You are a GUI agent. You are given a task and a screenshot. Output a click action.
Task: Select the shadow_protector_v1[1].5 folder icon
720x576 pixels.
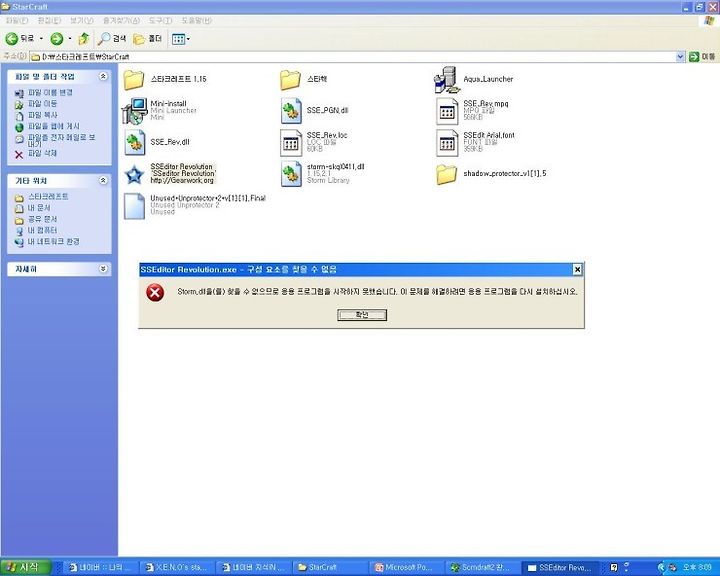coord(446,175)
